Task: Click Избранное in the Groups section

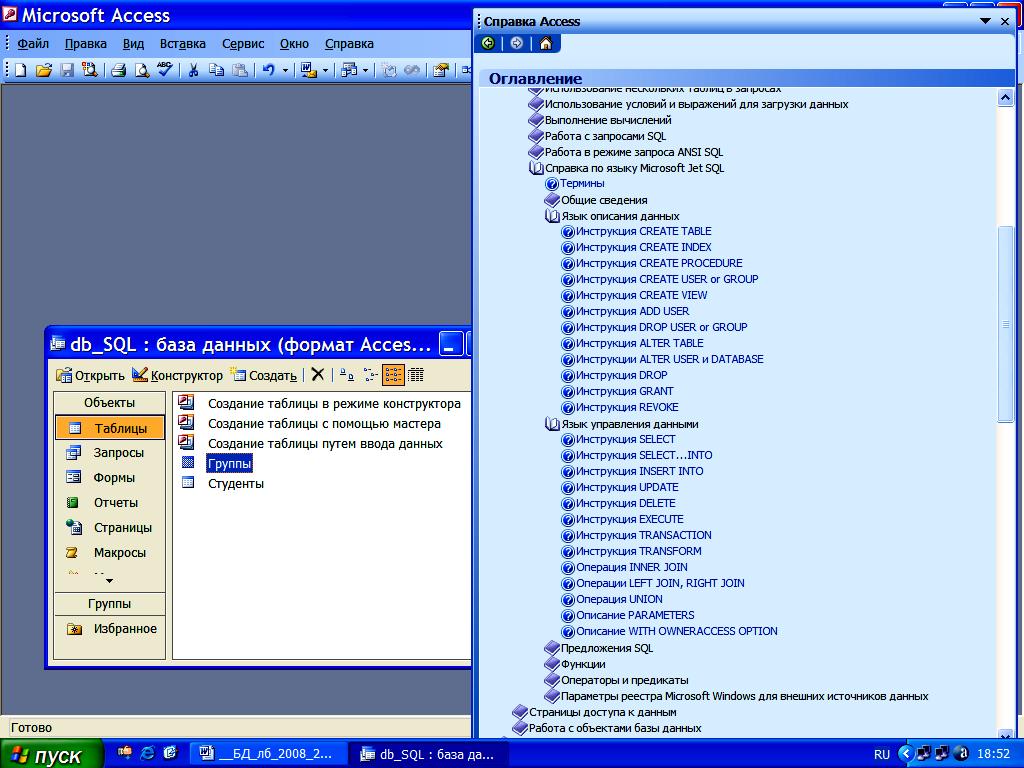Action: click(x=110, y=629)
